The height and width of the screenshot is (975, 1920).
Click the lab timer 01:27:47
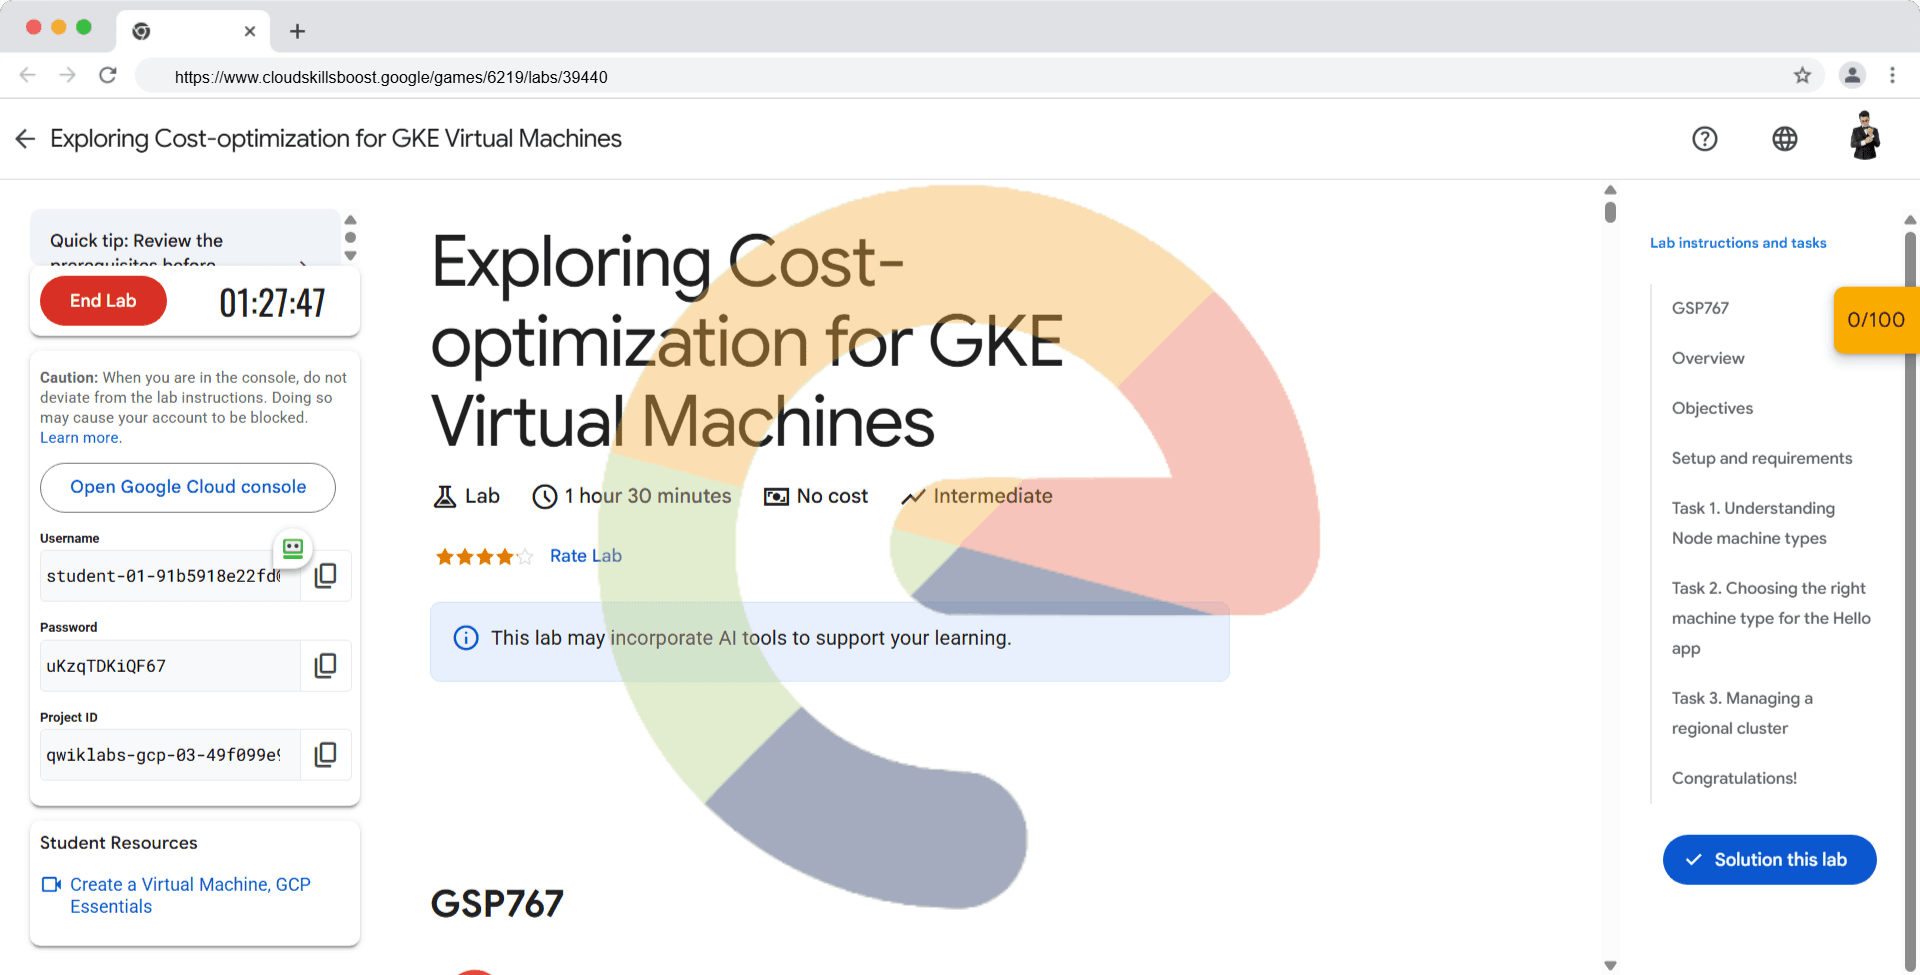272,302
